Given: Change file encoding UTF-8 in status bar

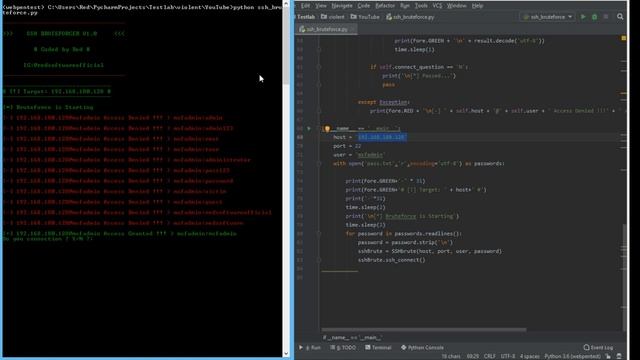Looking at the screenshot, I should [508, 356].
